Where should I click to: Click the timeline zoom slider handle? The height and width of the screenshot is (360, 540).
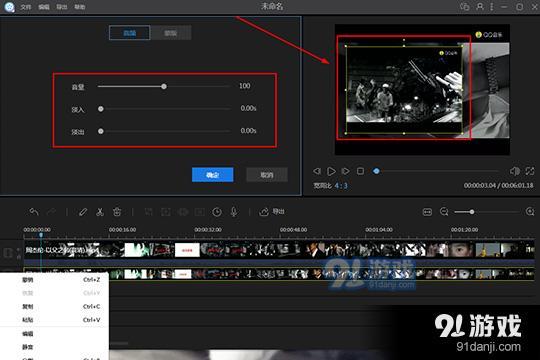472,212
